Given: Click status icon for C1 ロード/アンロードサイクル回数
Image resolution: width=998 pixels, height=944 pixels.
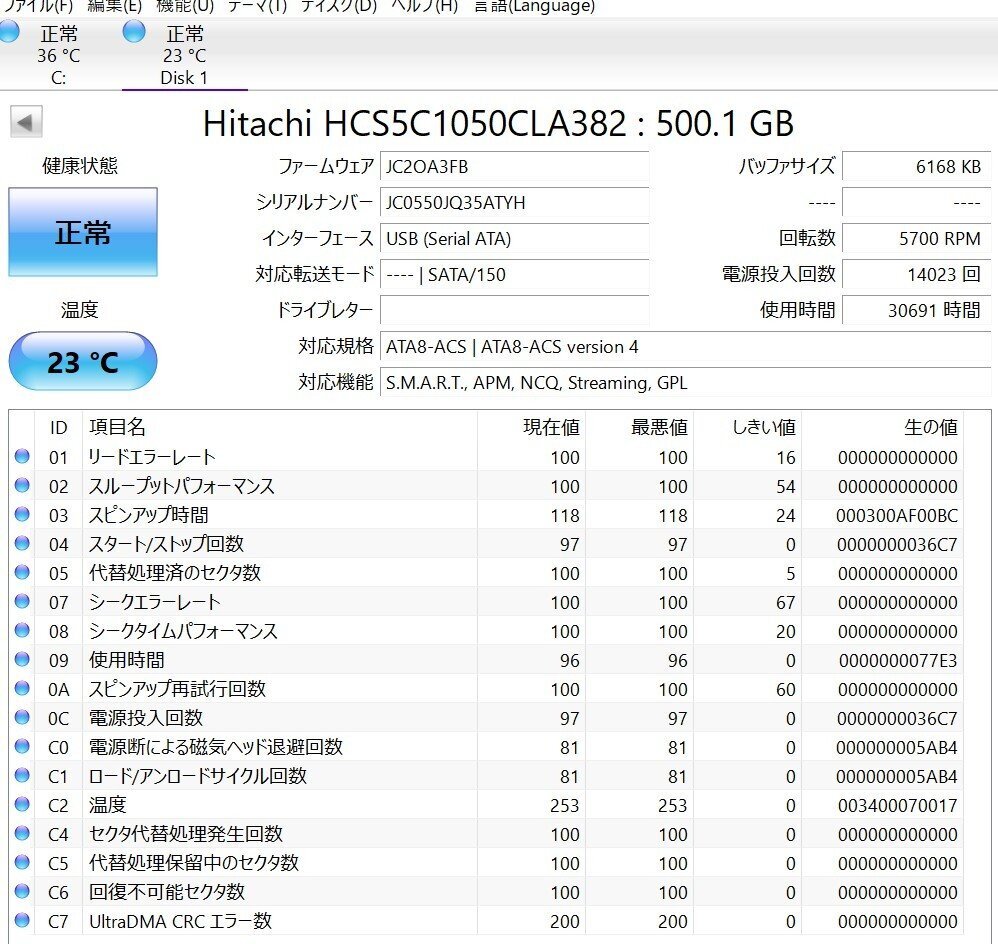Looking at the screenshot, I should click(22, 775).
